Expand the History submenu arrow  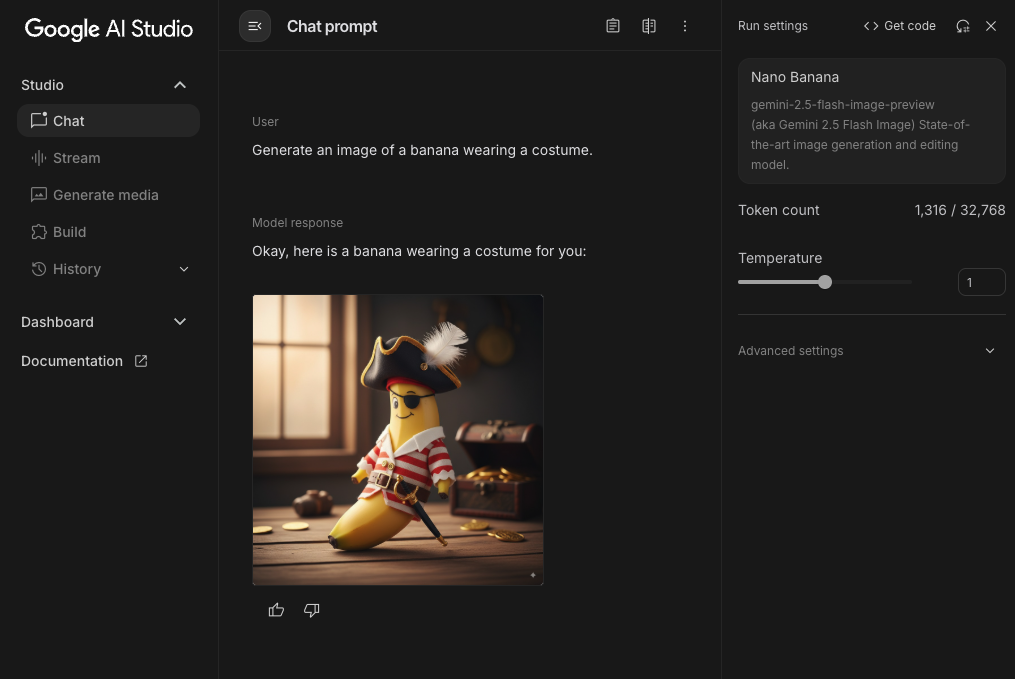(184, 269)
